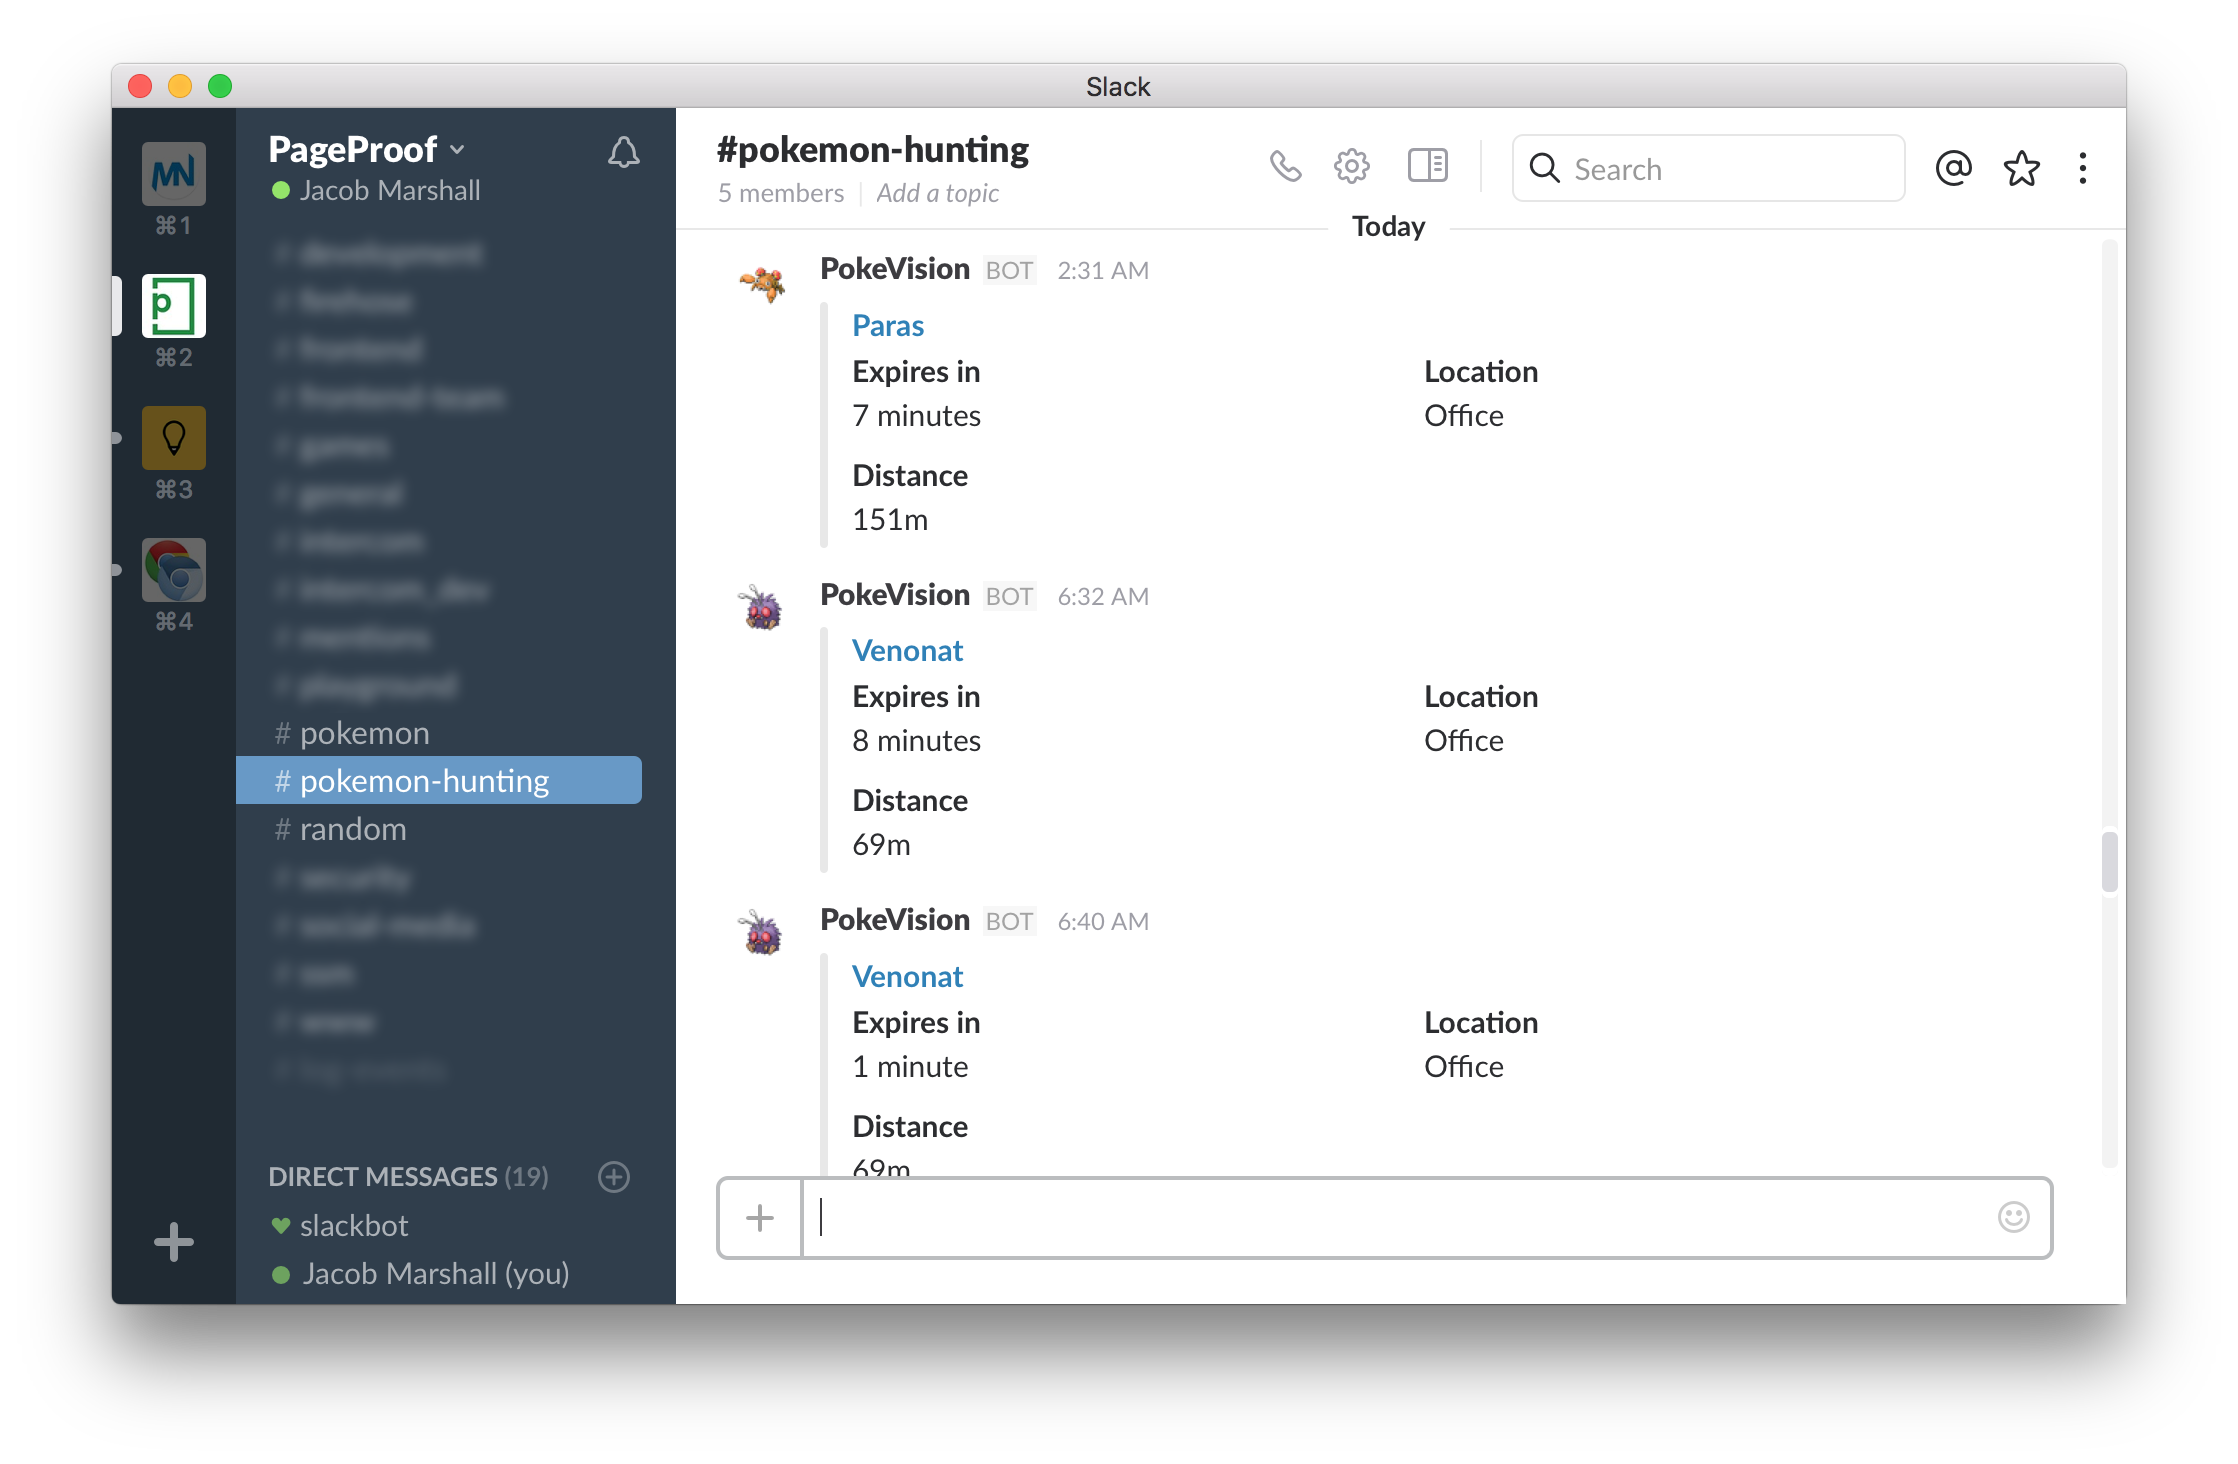Image resolution: width=2238 pixels, height=1464 pixels.
Task: Click the PokeVision BOT icon for Paras
Action: click(761, 286)
